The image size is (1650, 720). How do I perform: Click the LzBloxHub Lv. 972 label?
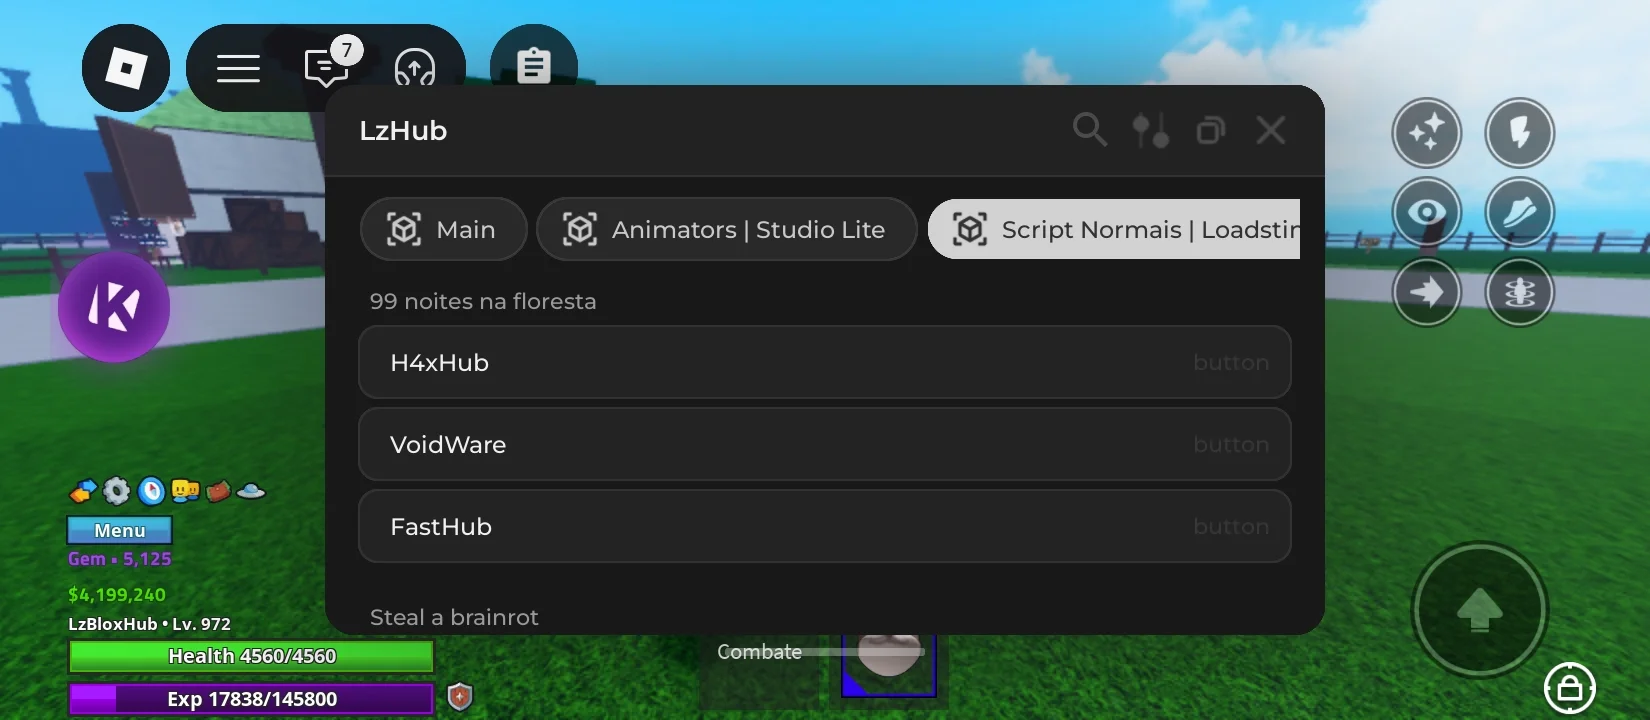tap(149, 624)
